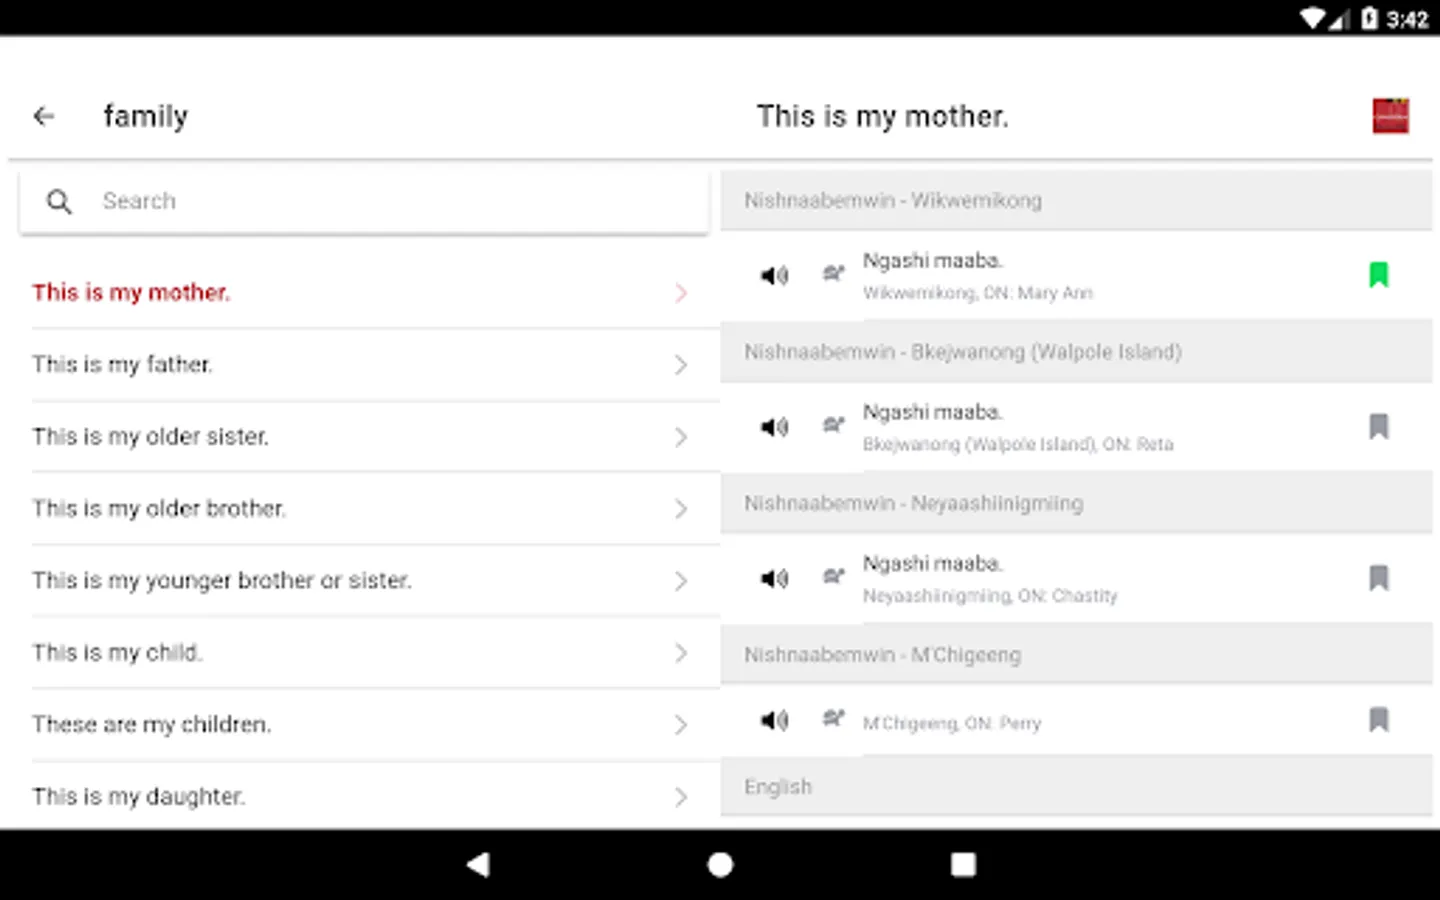
Task: Remove the green Wikwemikong bookmark
Action: [1378, 274]
